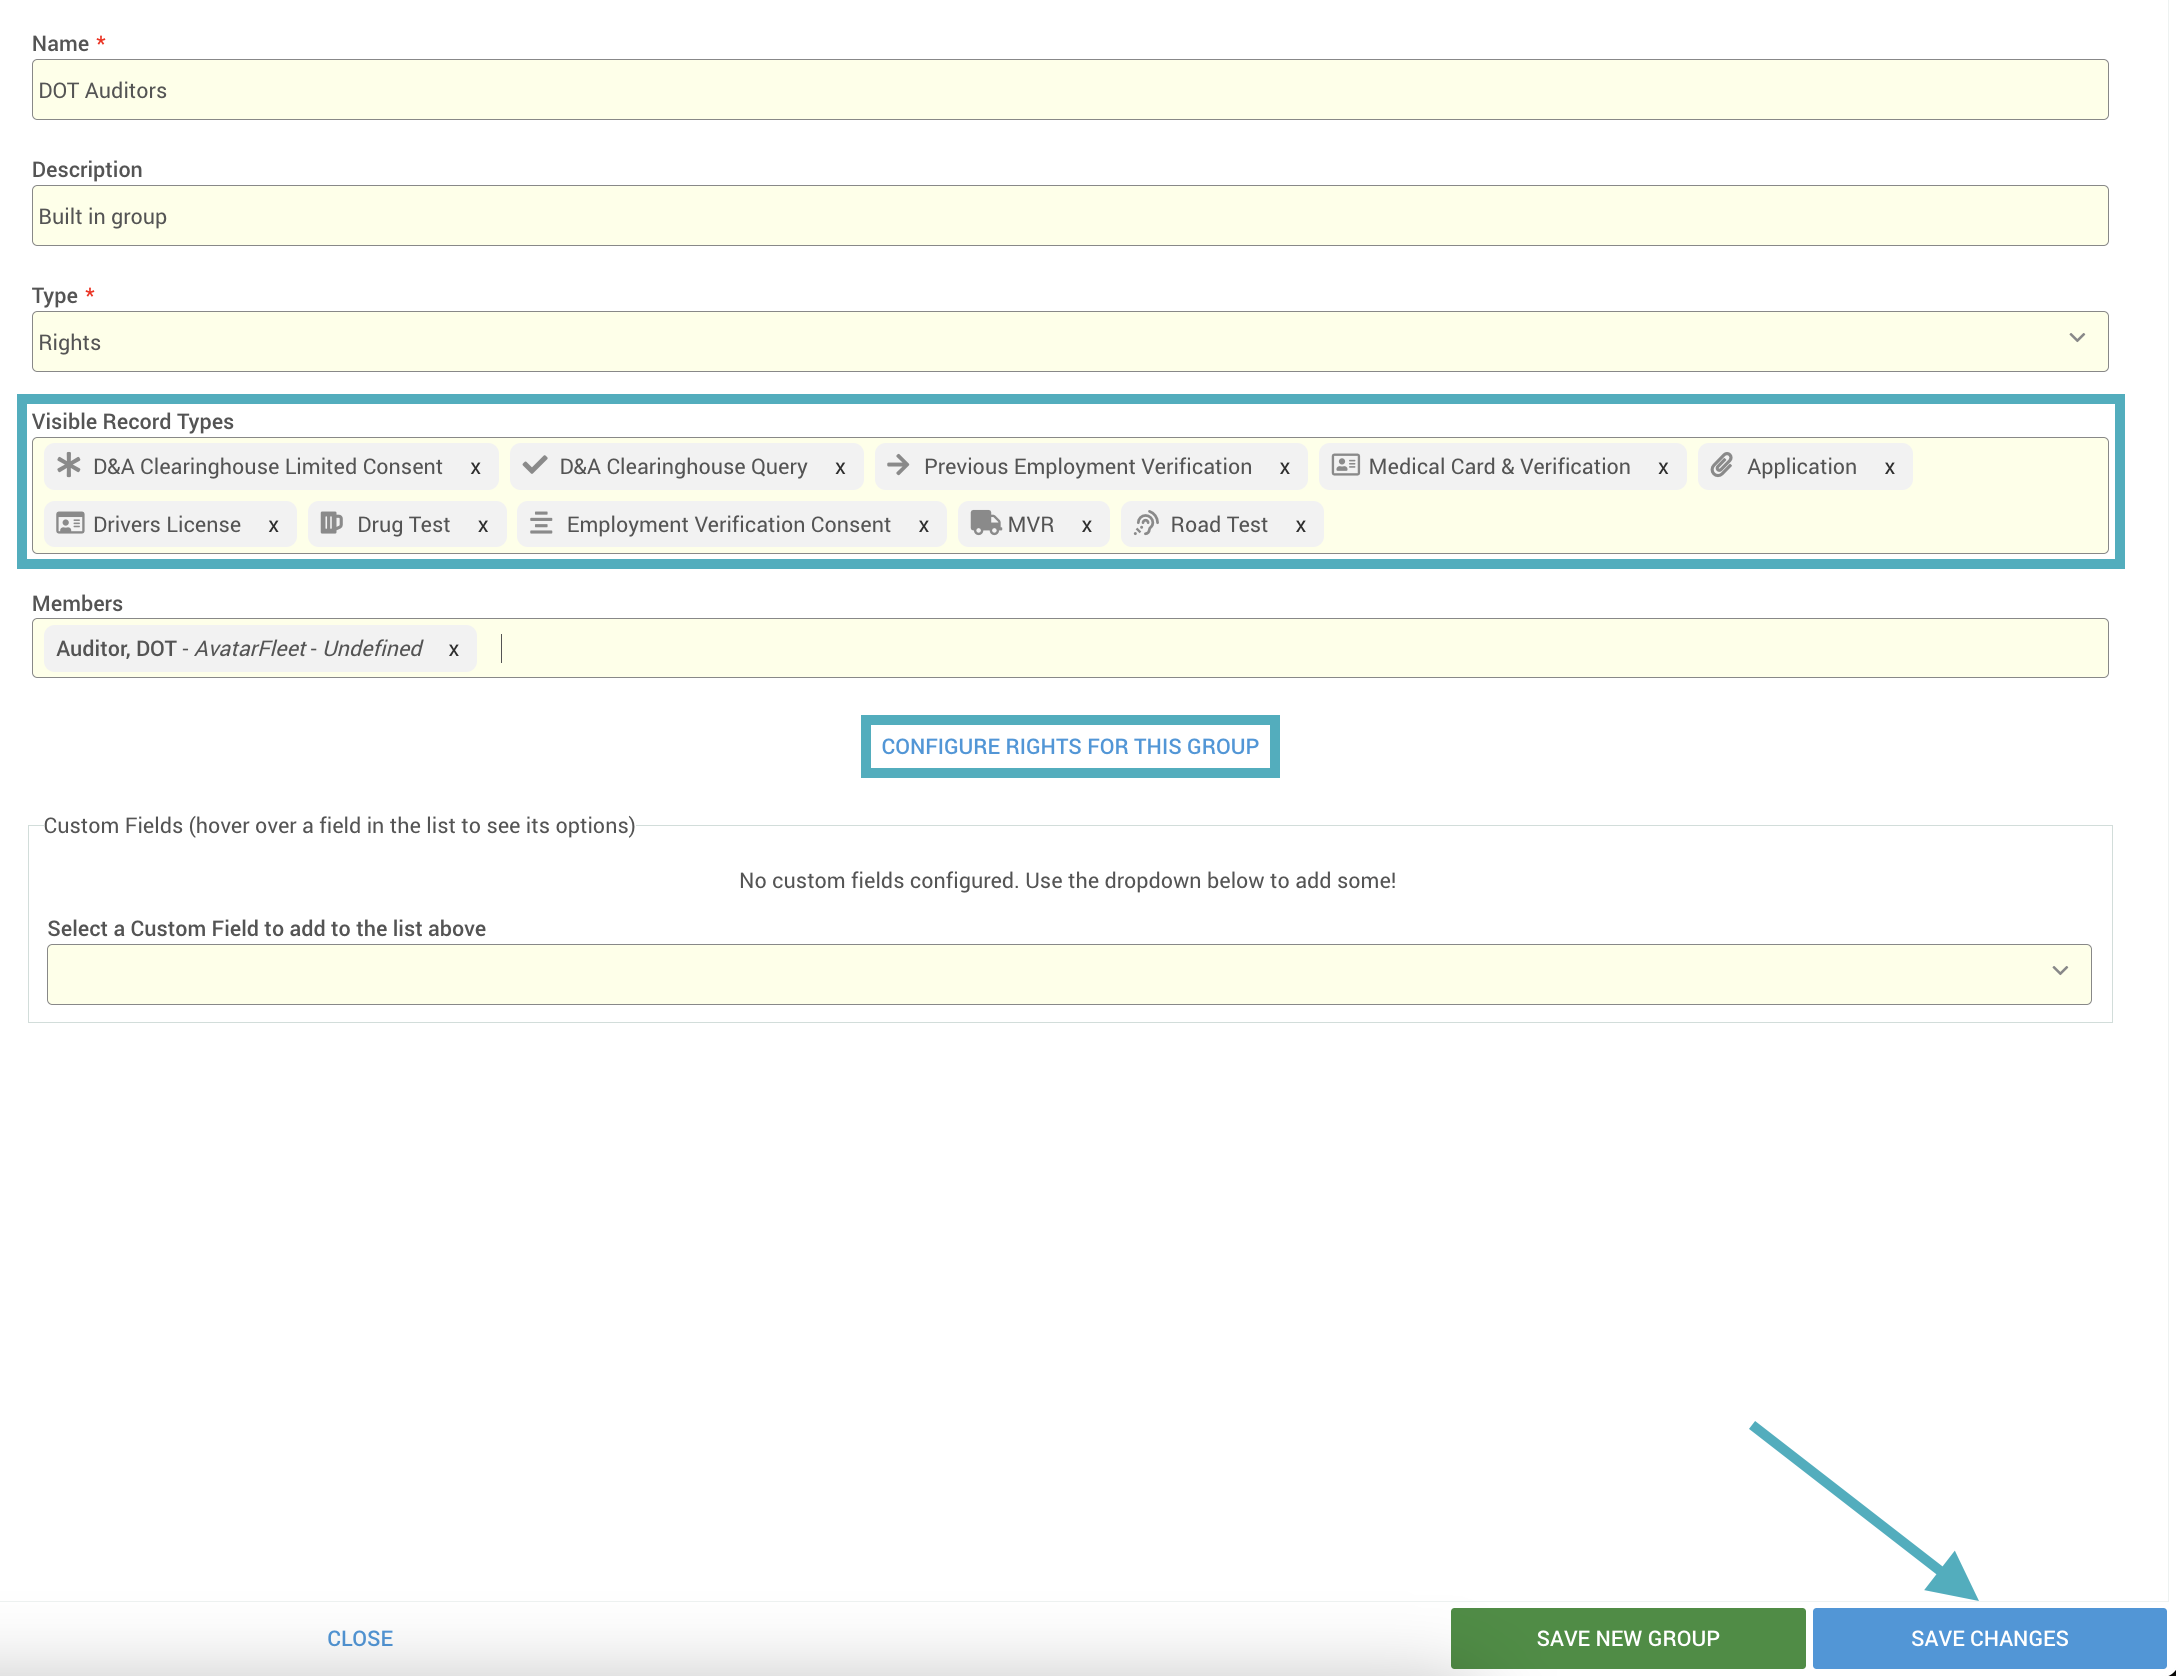Viewport: 2176px width, 1676px height.
Task: Click the MVR truck icon
Action: 985,523
